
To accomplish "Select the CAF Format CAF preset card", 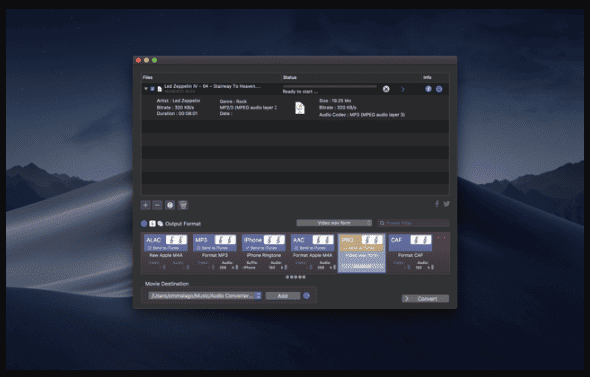I will coord(411,253).
